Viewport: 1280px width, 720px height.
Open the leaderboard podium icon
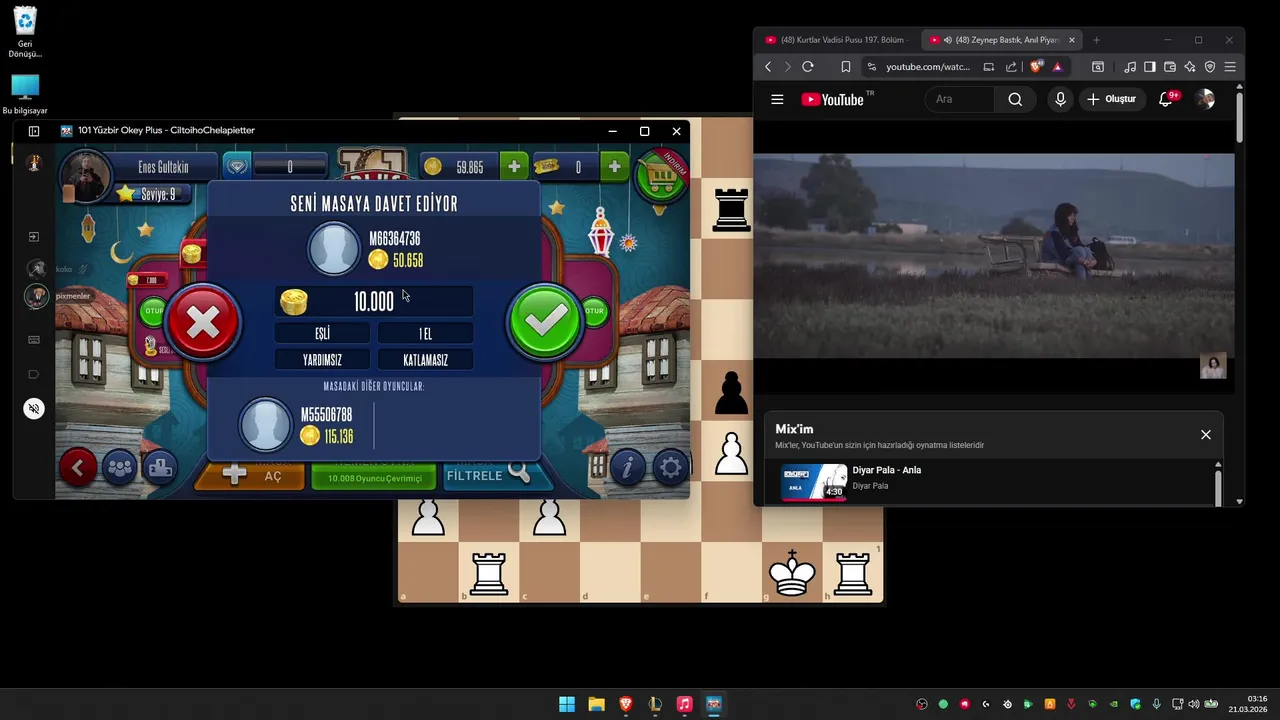[x=160, y=467]
